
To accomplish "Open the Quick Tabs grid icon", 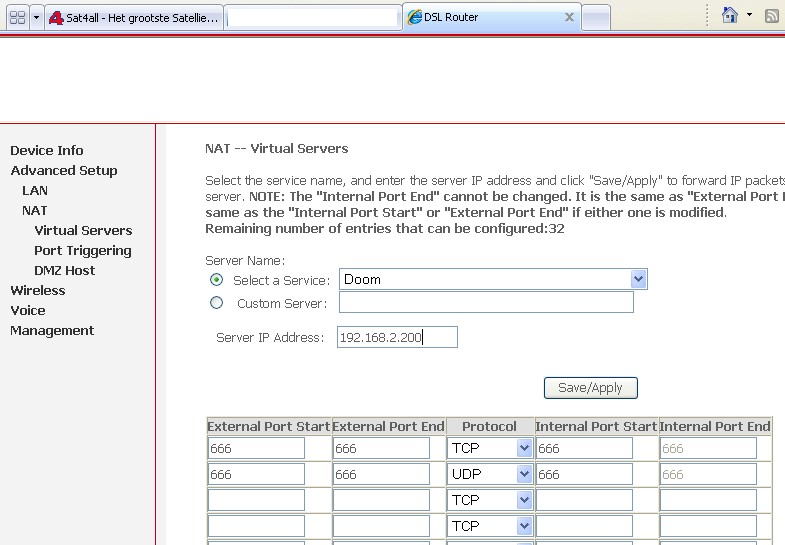I will click(18, 18).
